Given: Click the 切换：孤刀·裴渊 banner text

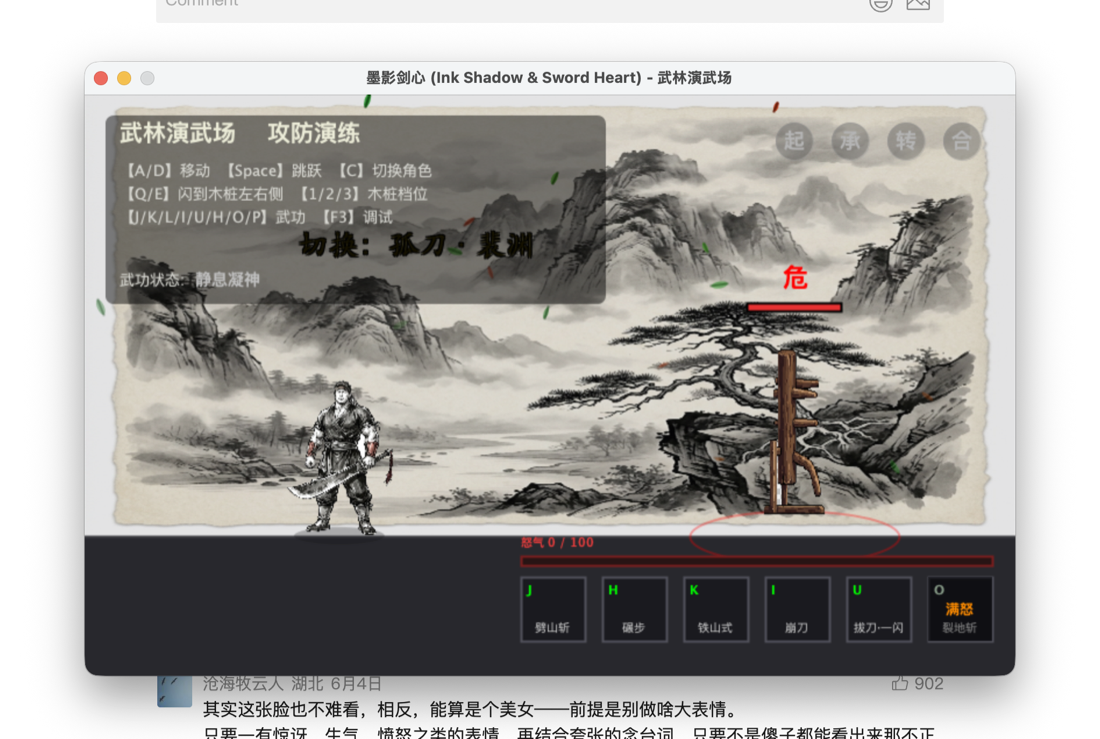Looking at the screenshot, I should click(x=417, y=245).
